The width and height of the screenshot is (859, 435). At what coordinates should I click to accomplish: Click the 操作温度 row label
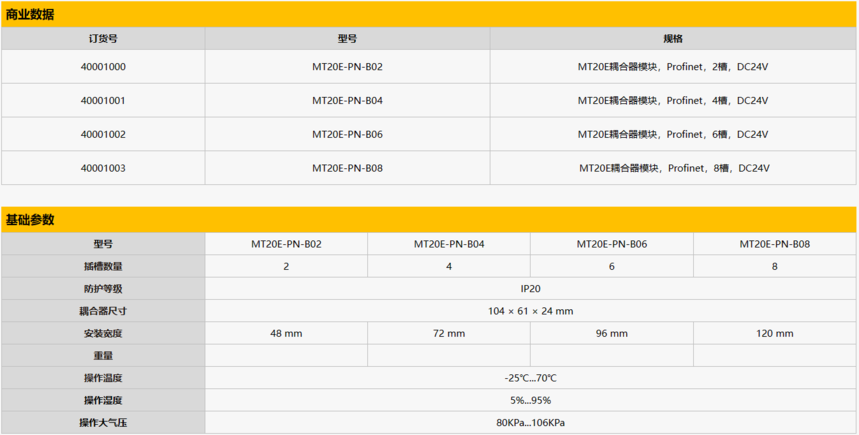pyautogui.click(x=103, y=378)
